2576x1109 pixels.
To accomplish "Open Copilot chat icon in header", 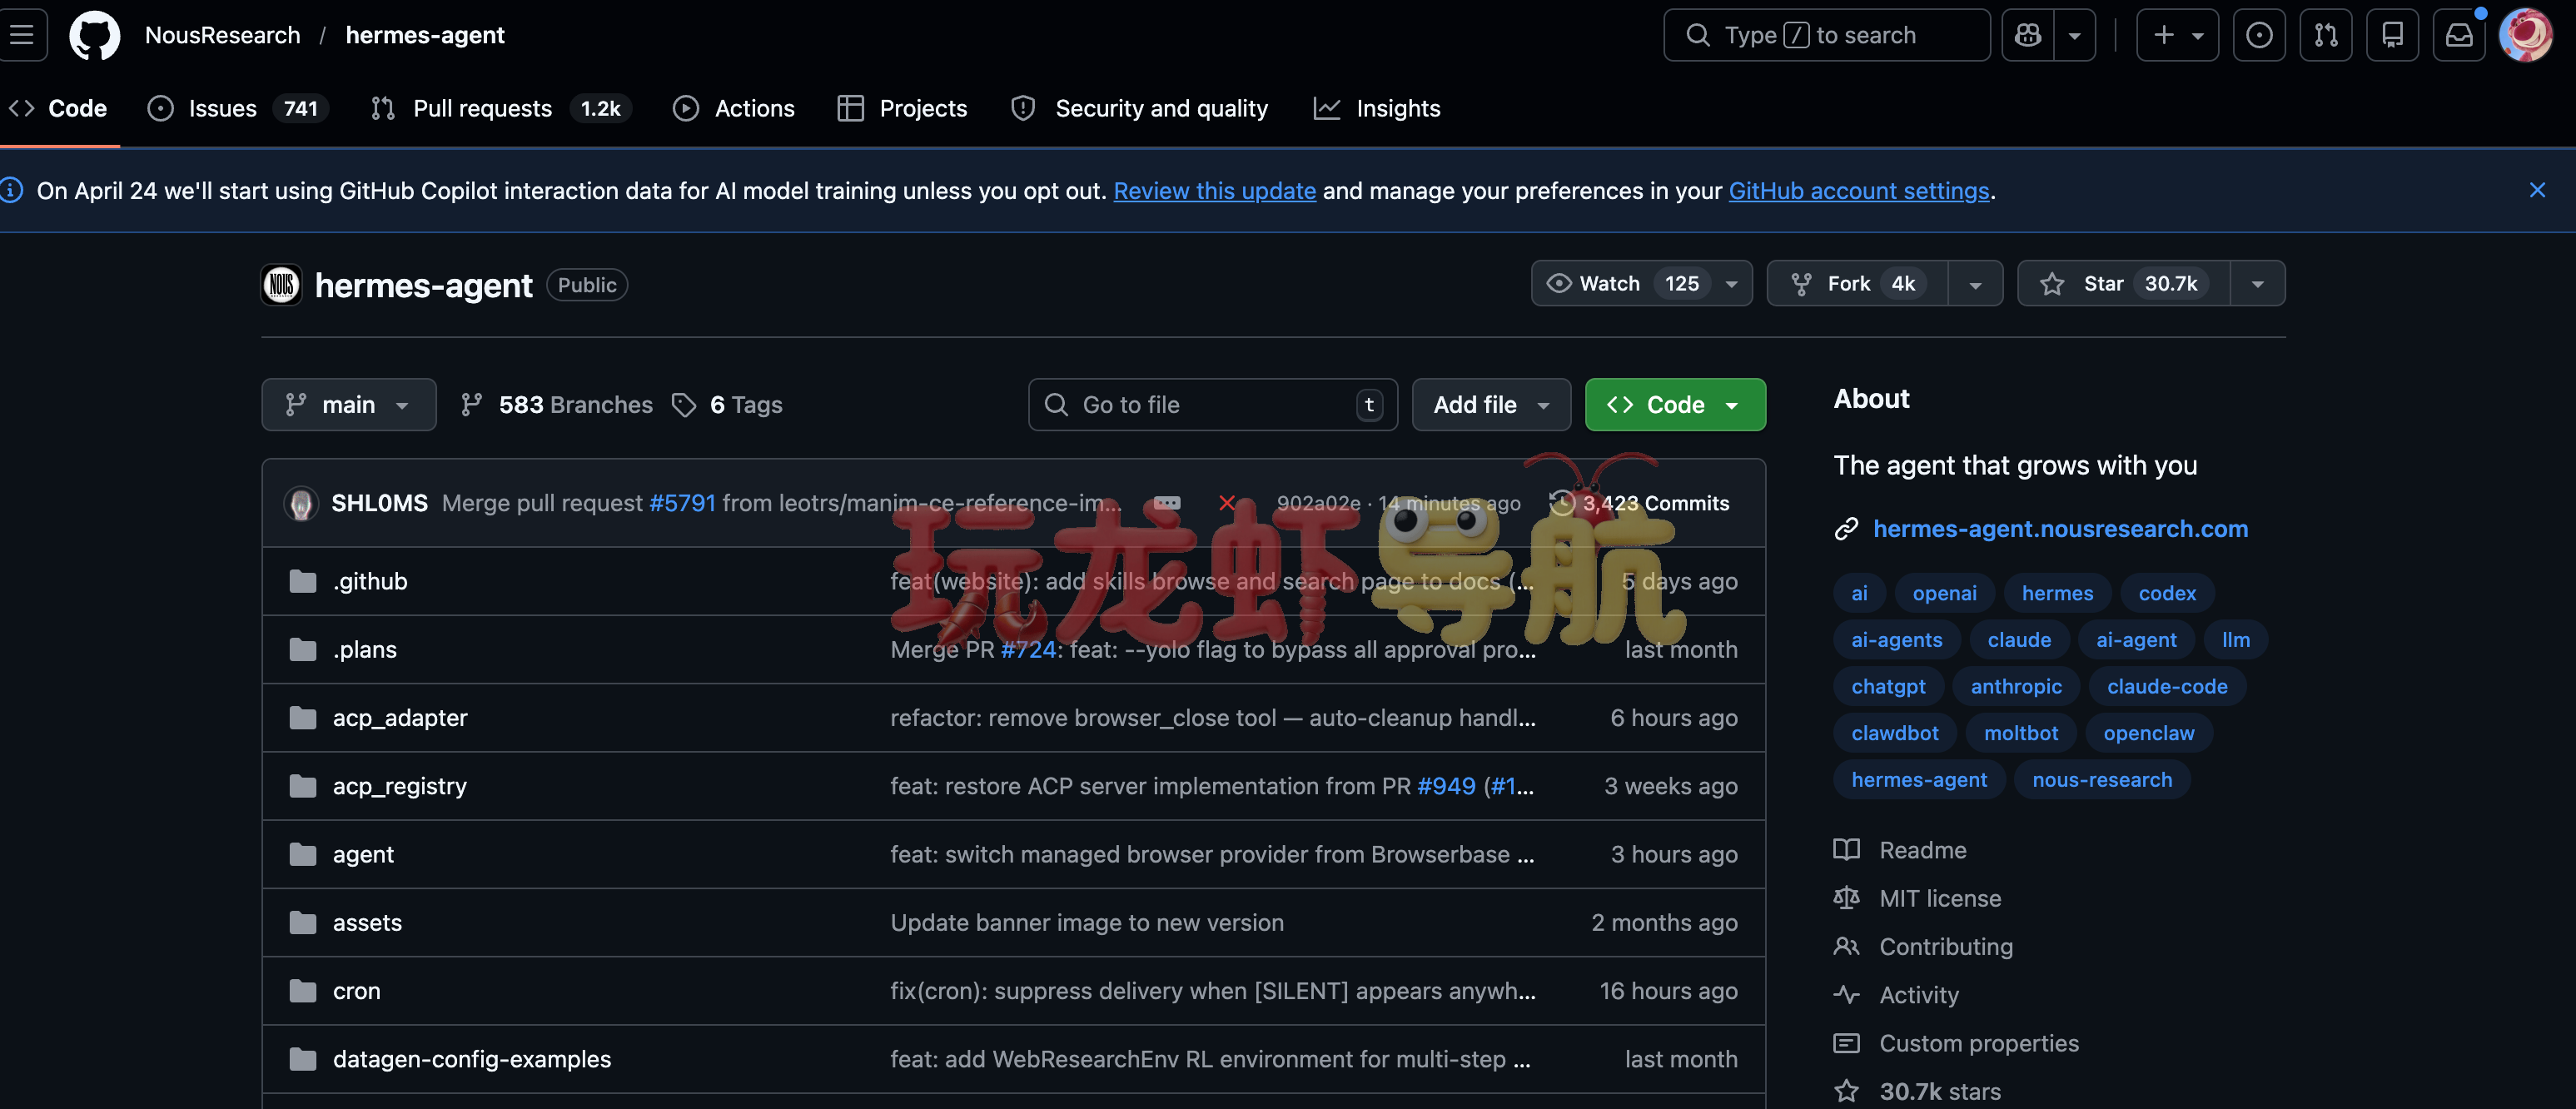I will pyautogui.click(x=2028, y=35).
